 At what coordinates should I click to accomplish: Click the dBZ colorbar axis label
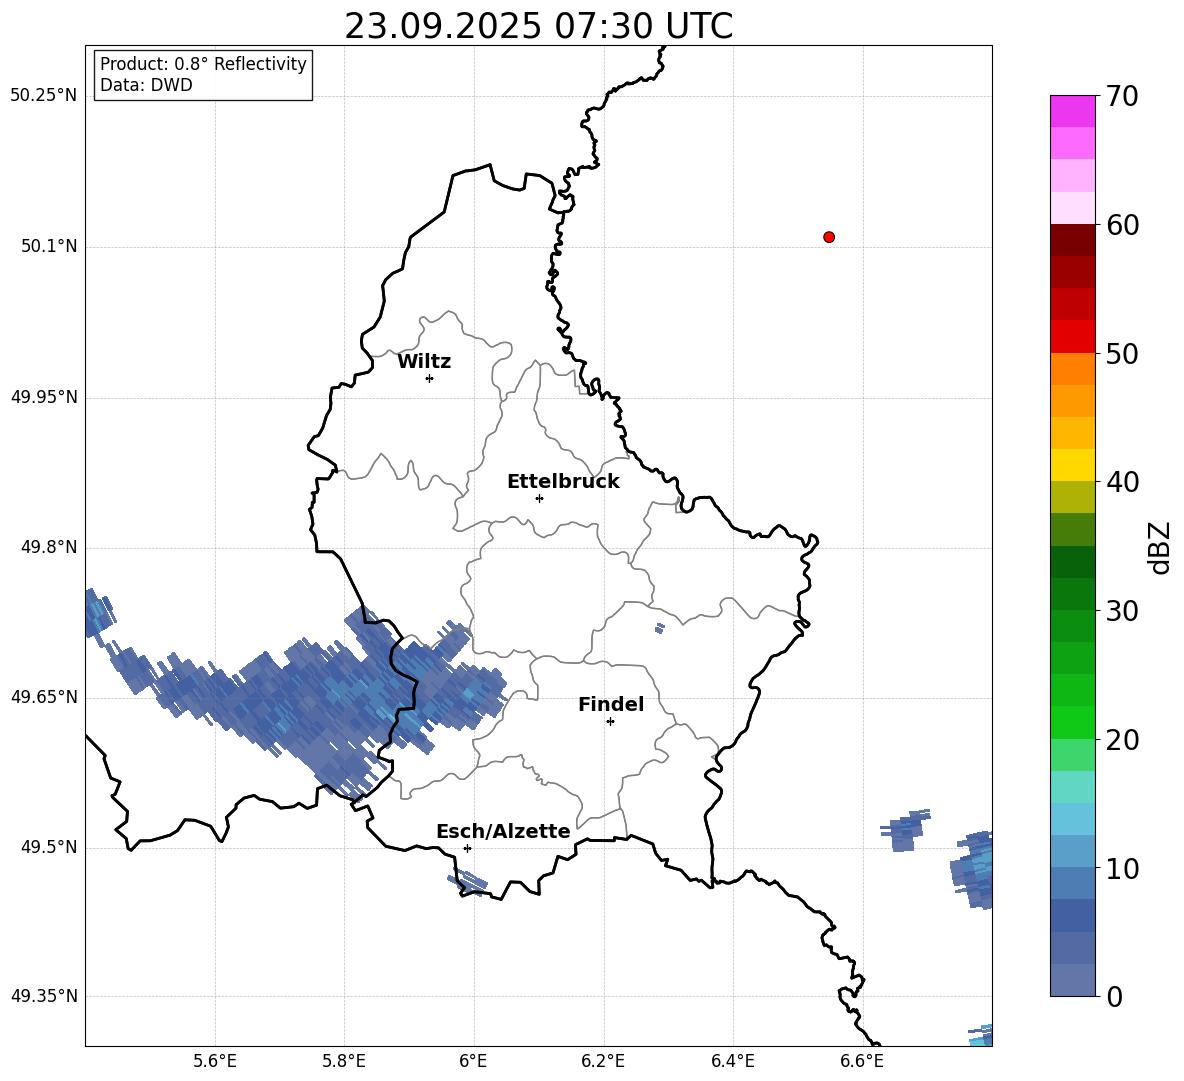tap(1161, 547)
